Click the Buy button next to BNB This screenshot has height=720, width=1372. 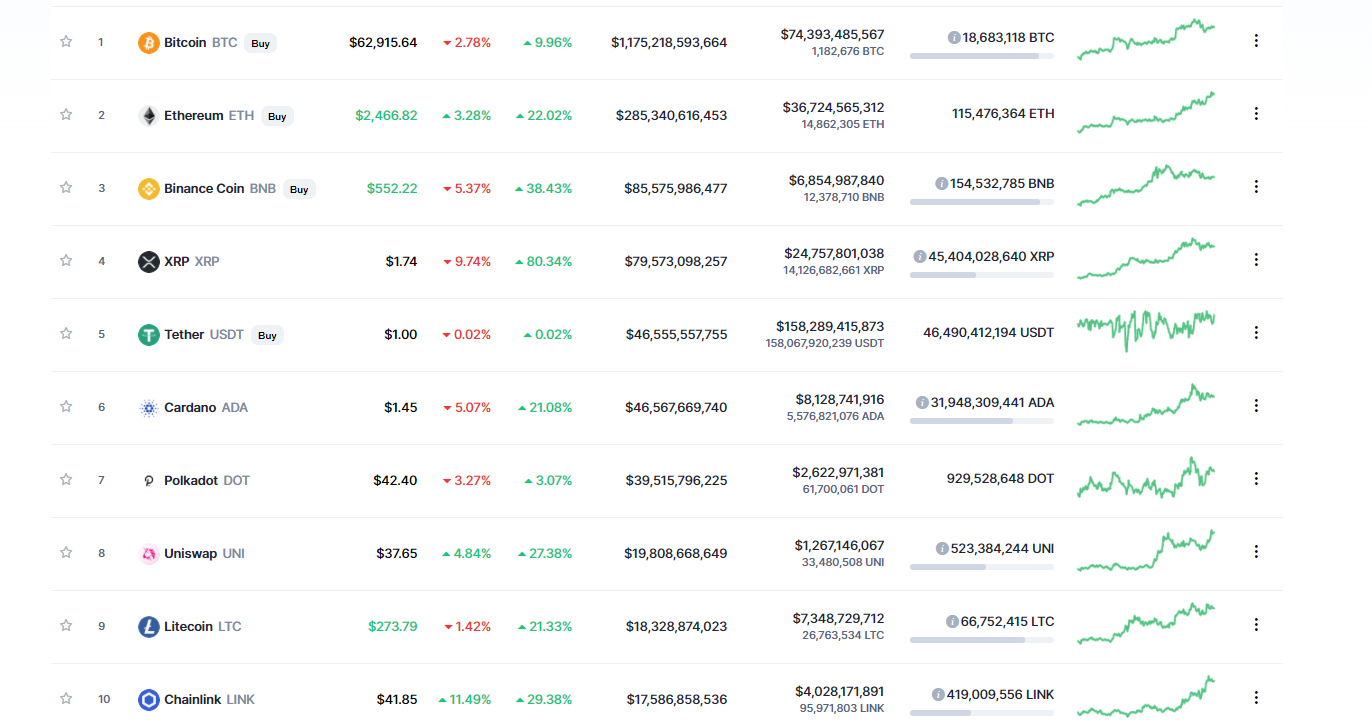[299, 190]
